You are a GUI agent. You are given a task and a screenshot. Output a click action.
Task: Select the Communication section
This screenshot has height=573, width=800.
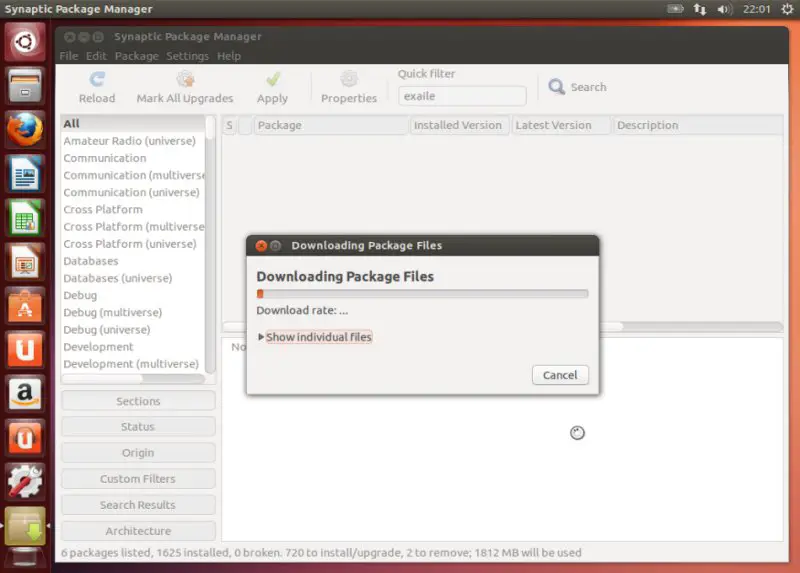coord(133,158)
